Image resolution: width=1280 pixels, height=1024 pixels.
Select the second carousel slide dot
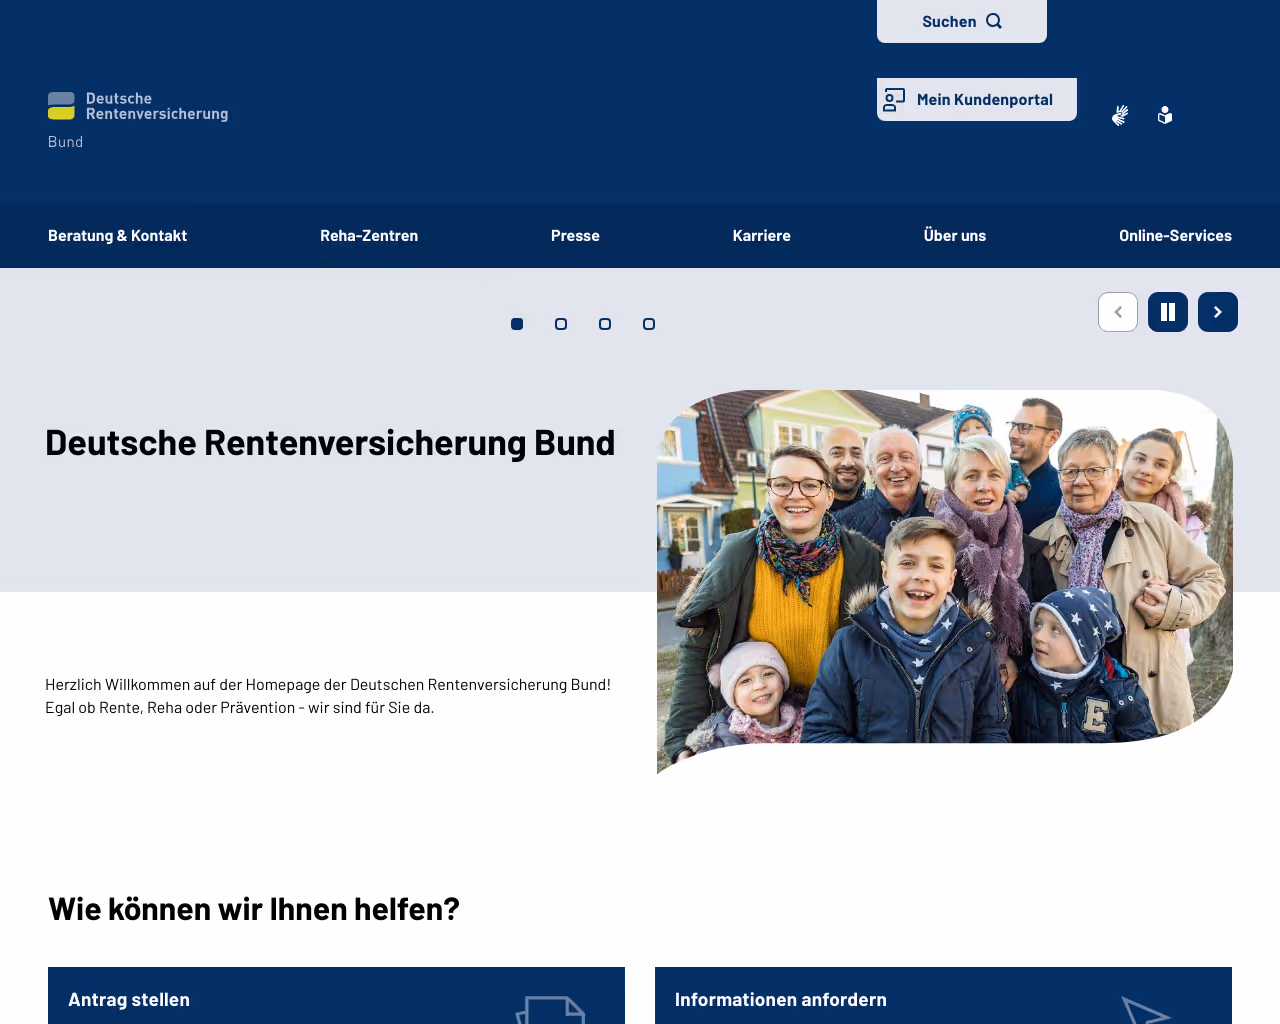click(561, 324)
